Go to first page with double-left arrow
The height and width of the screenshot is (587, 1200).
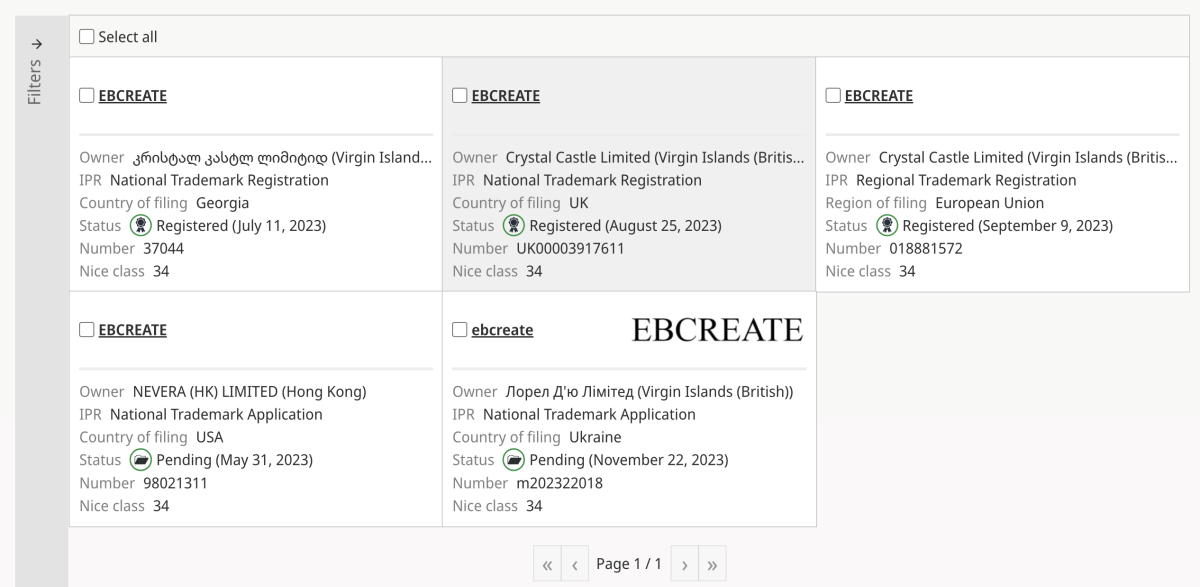tap(547, 565)
